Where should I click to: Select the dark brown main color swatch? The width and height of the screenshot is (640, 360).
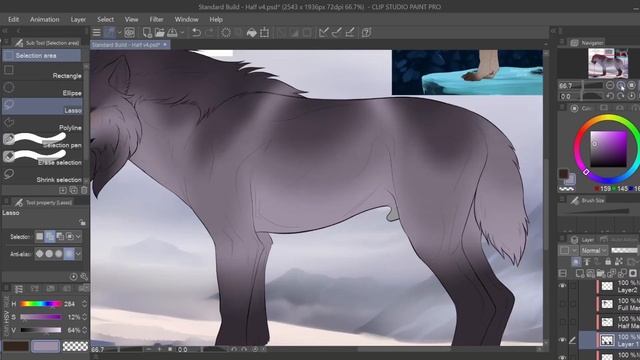(16, 346)
